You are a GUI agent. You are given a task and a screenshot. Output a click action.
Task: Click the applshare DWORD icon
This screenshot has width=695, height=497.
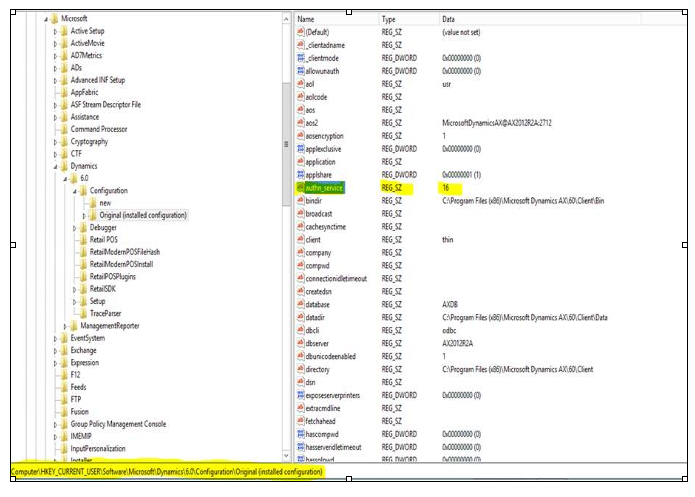301,175
